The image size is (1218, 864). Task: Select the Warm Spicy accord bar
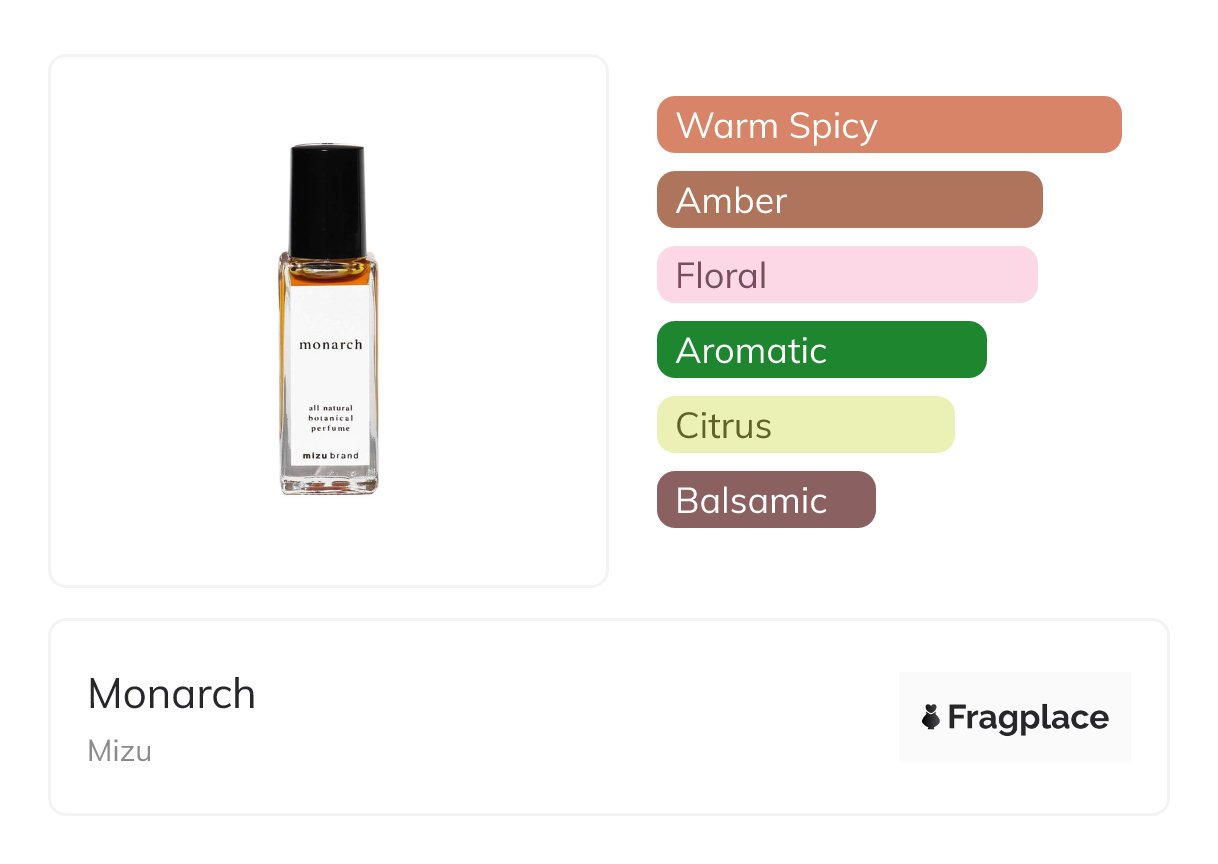[x=888, y=125]
